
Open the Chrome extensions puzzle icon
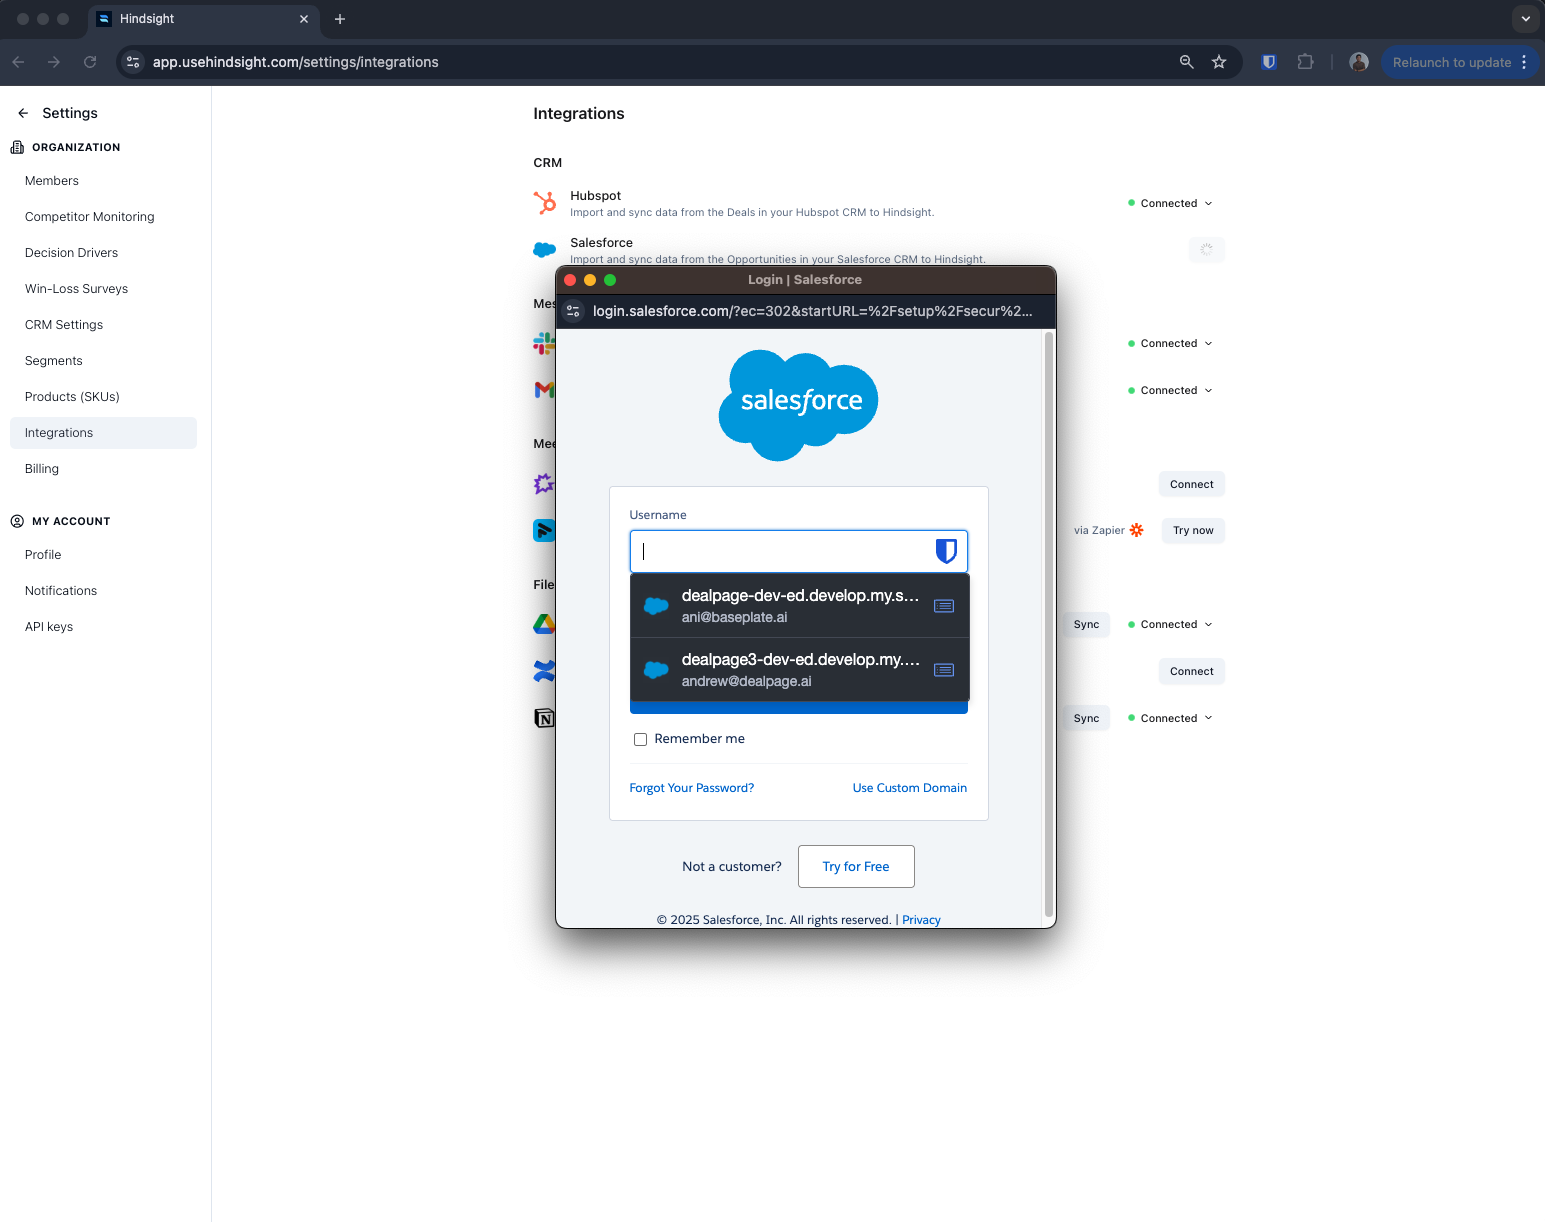tap(1305, 62)
